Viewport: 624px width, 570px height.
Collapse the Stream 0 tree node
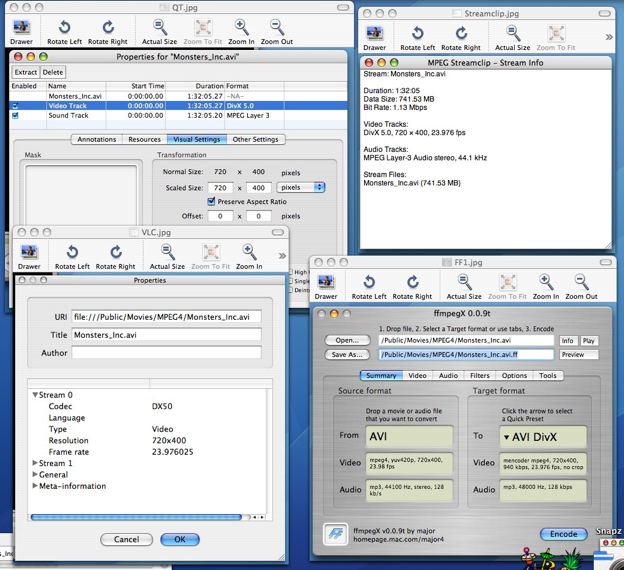pyautogui.click(x=35, y=395)
